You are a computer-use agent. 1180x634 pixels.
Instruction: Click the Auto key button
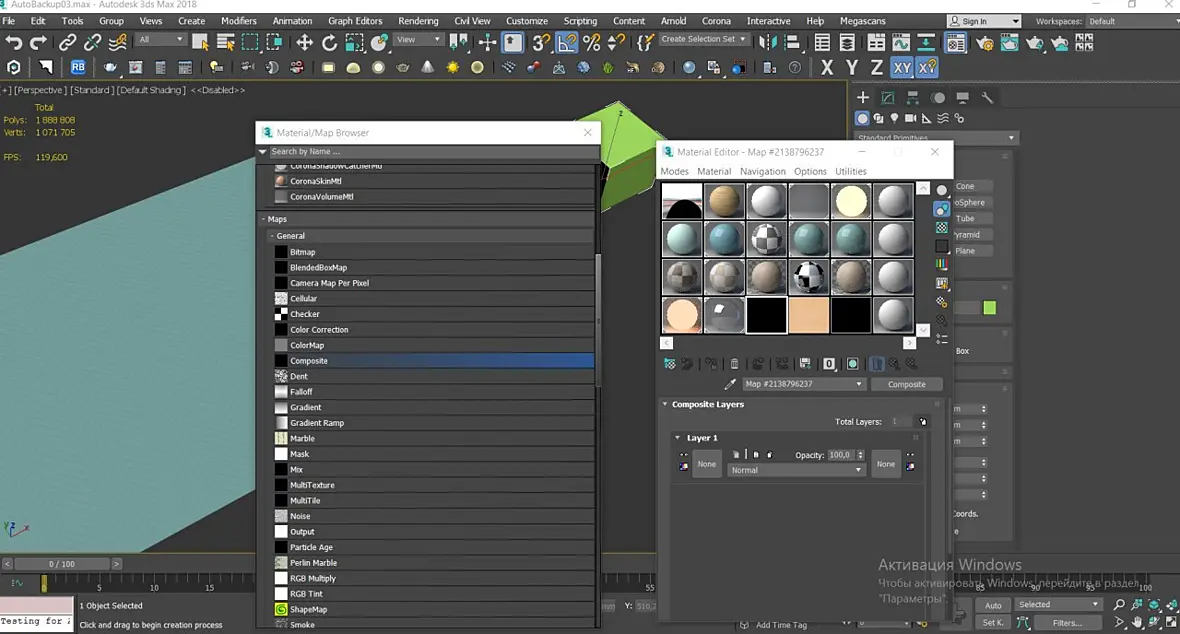(993, 605)
